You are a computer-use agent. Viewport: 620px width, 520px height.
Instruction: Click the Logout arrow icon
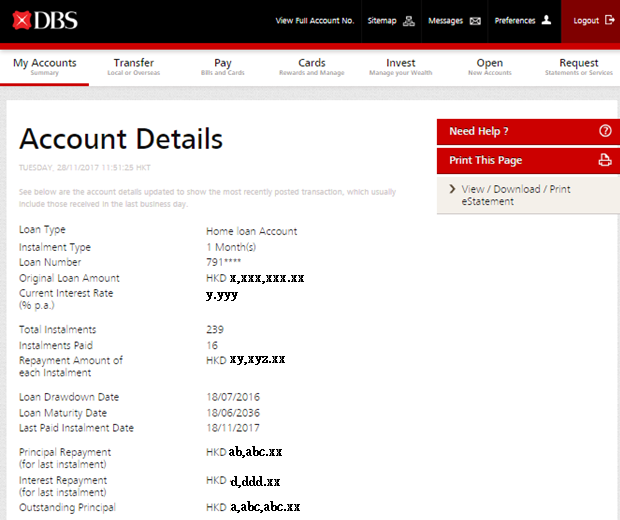(609, 20)
